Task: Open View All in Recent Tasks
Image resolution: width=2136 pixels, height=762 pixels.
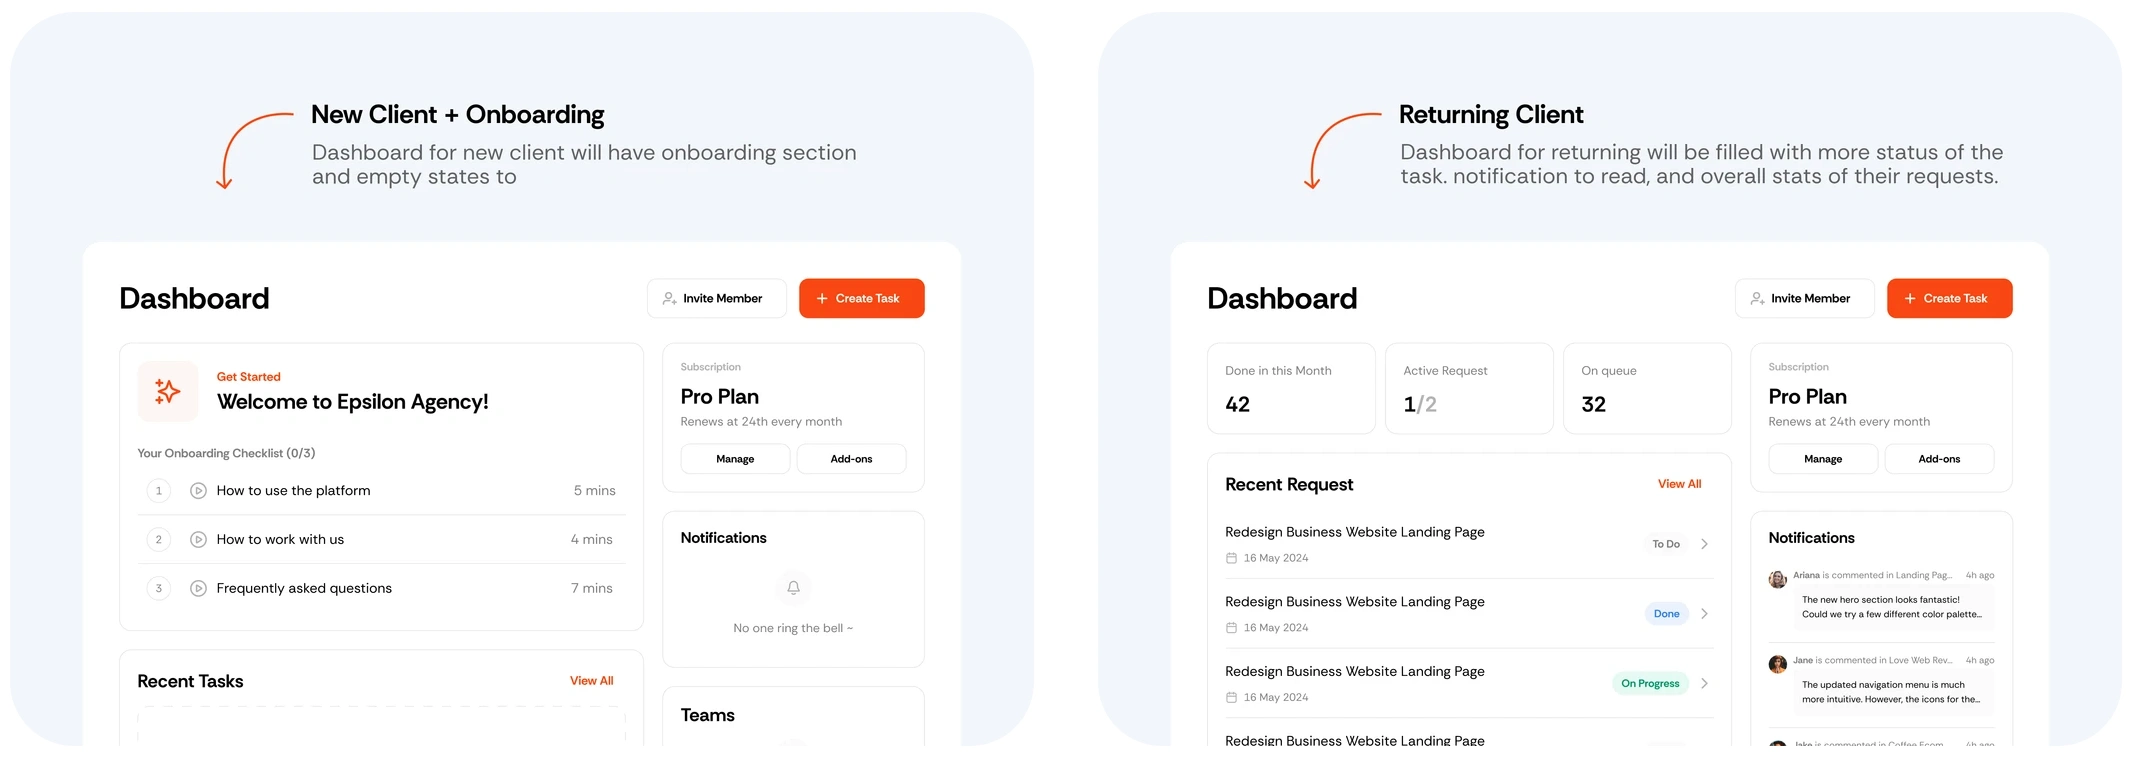Action: click(591, 681)
